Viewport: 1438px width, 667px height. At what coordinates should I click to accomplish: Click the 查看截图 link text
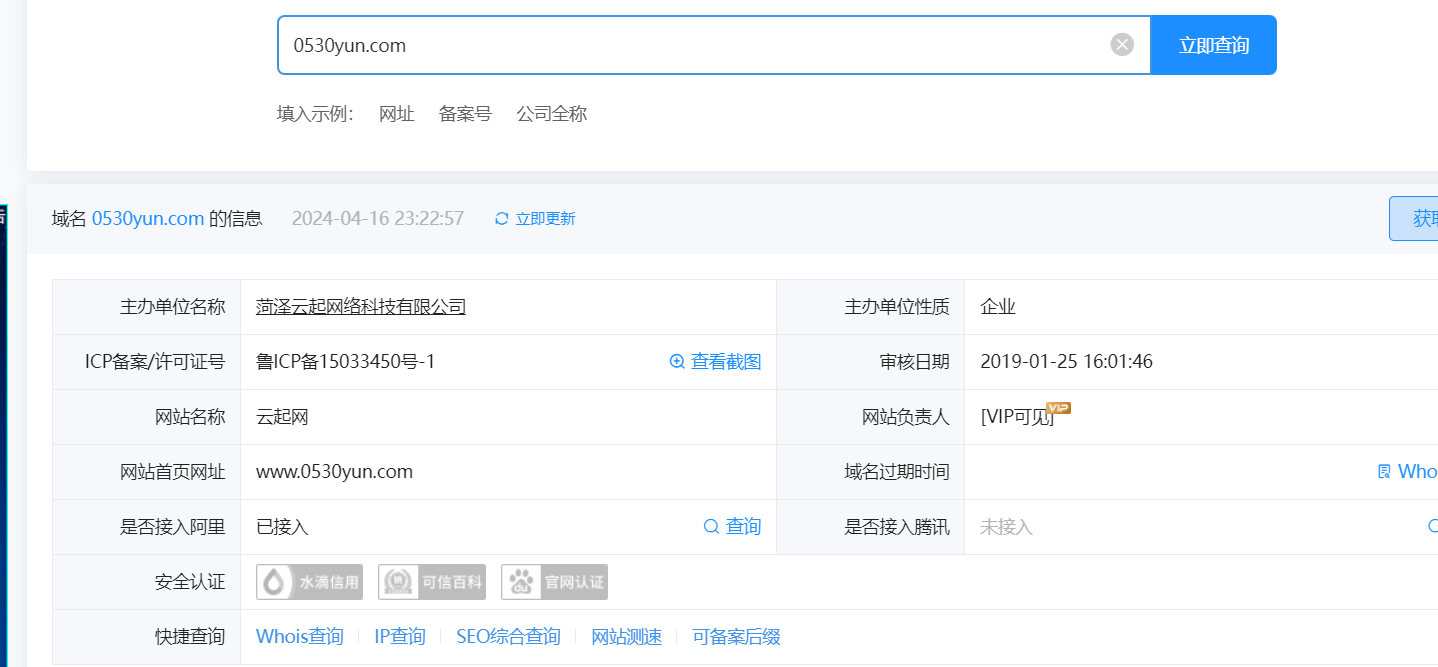point(726,362)
